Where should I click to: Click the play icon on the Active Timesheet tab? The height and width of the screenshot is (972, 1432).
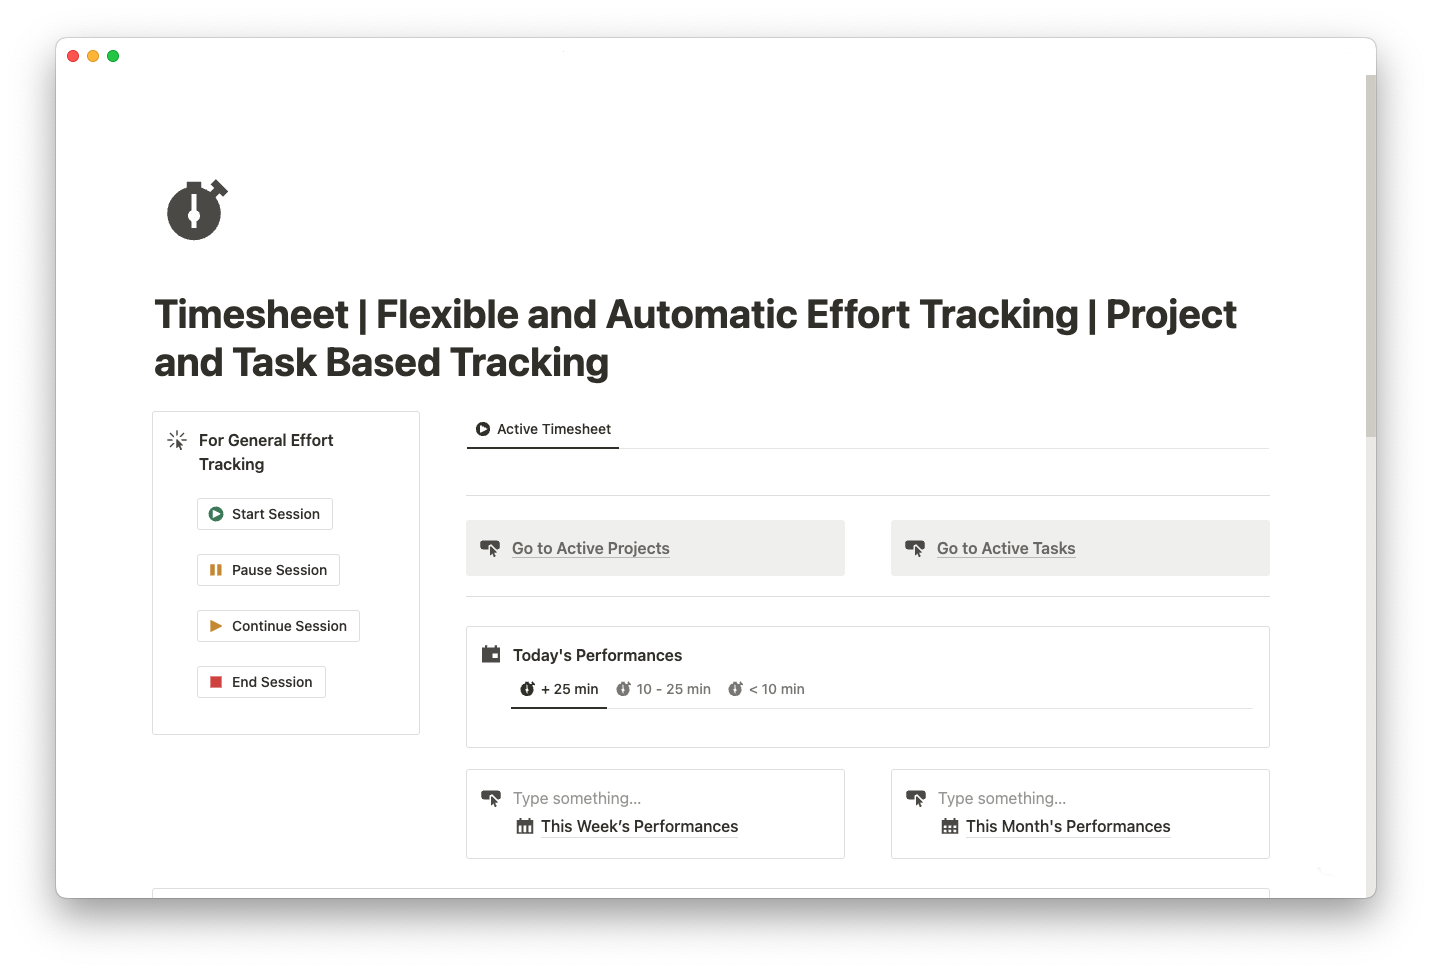483,429
